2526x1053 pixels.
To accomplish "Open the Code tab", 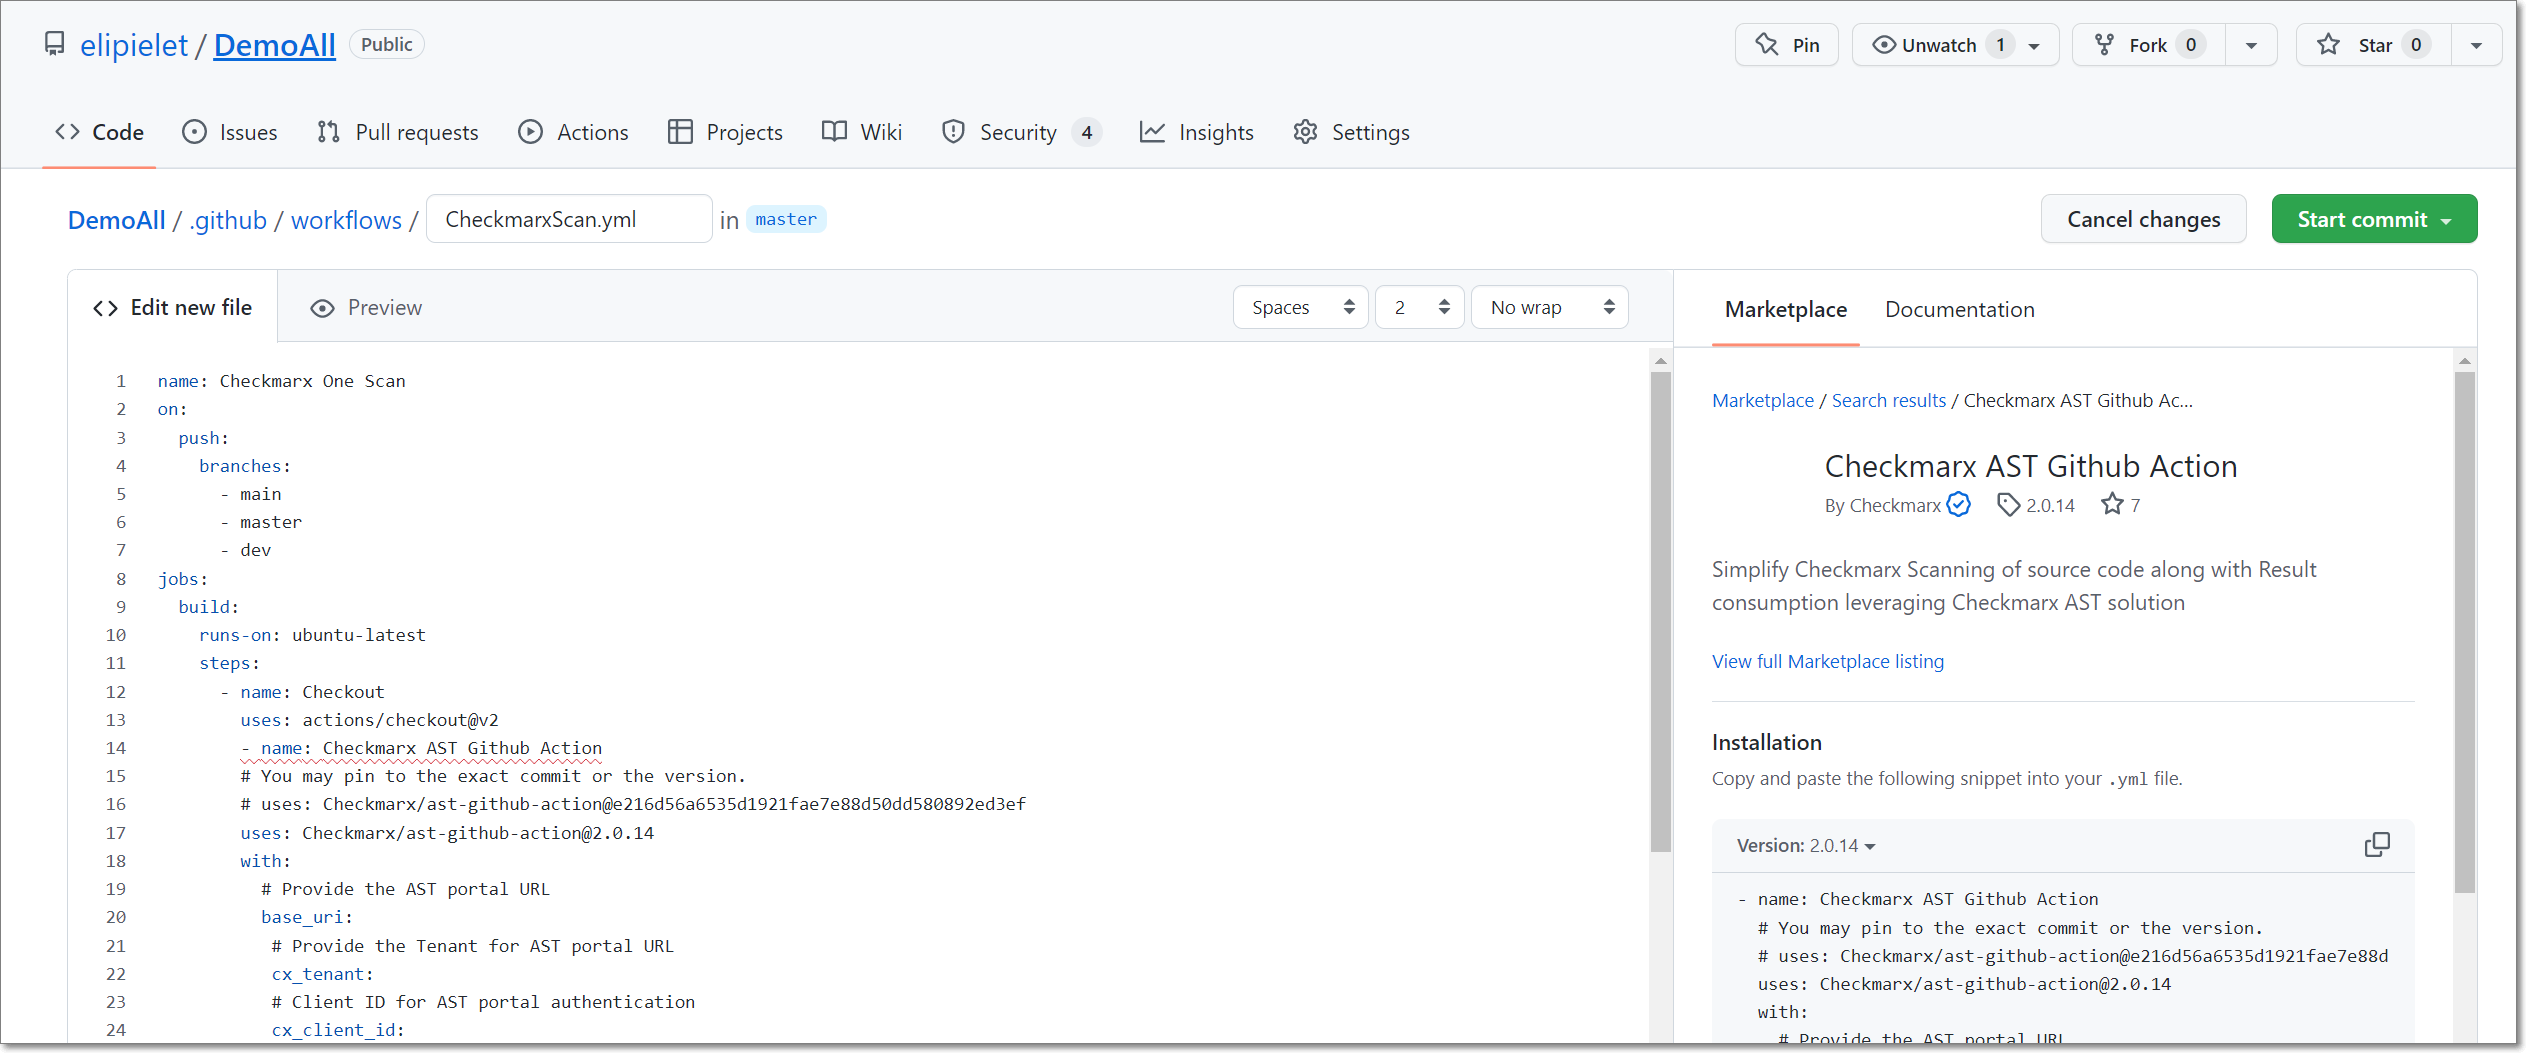I will (x=99, y=132).
